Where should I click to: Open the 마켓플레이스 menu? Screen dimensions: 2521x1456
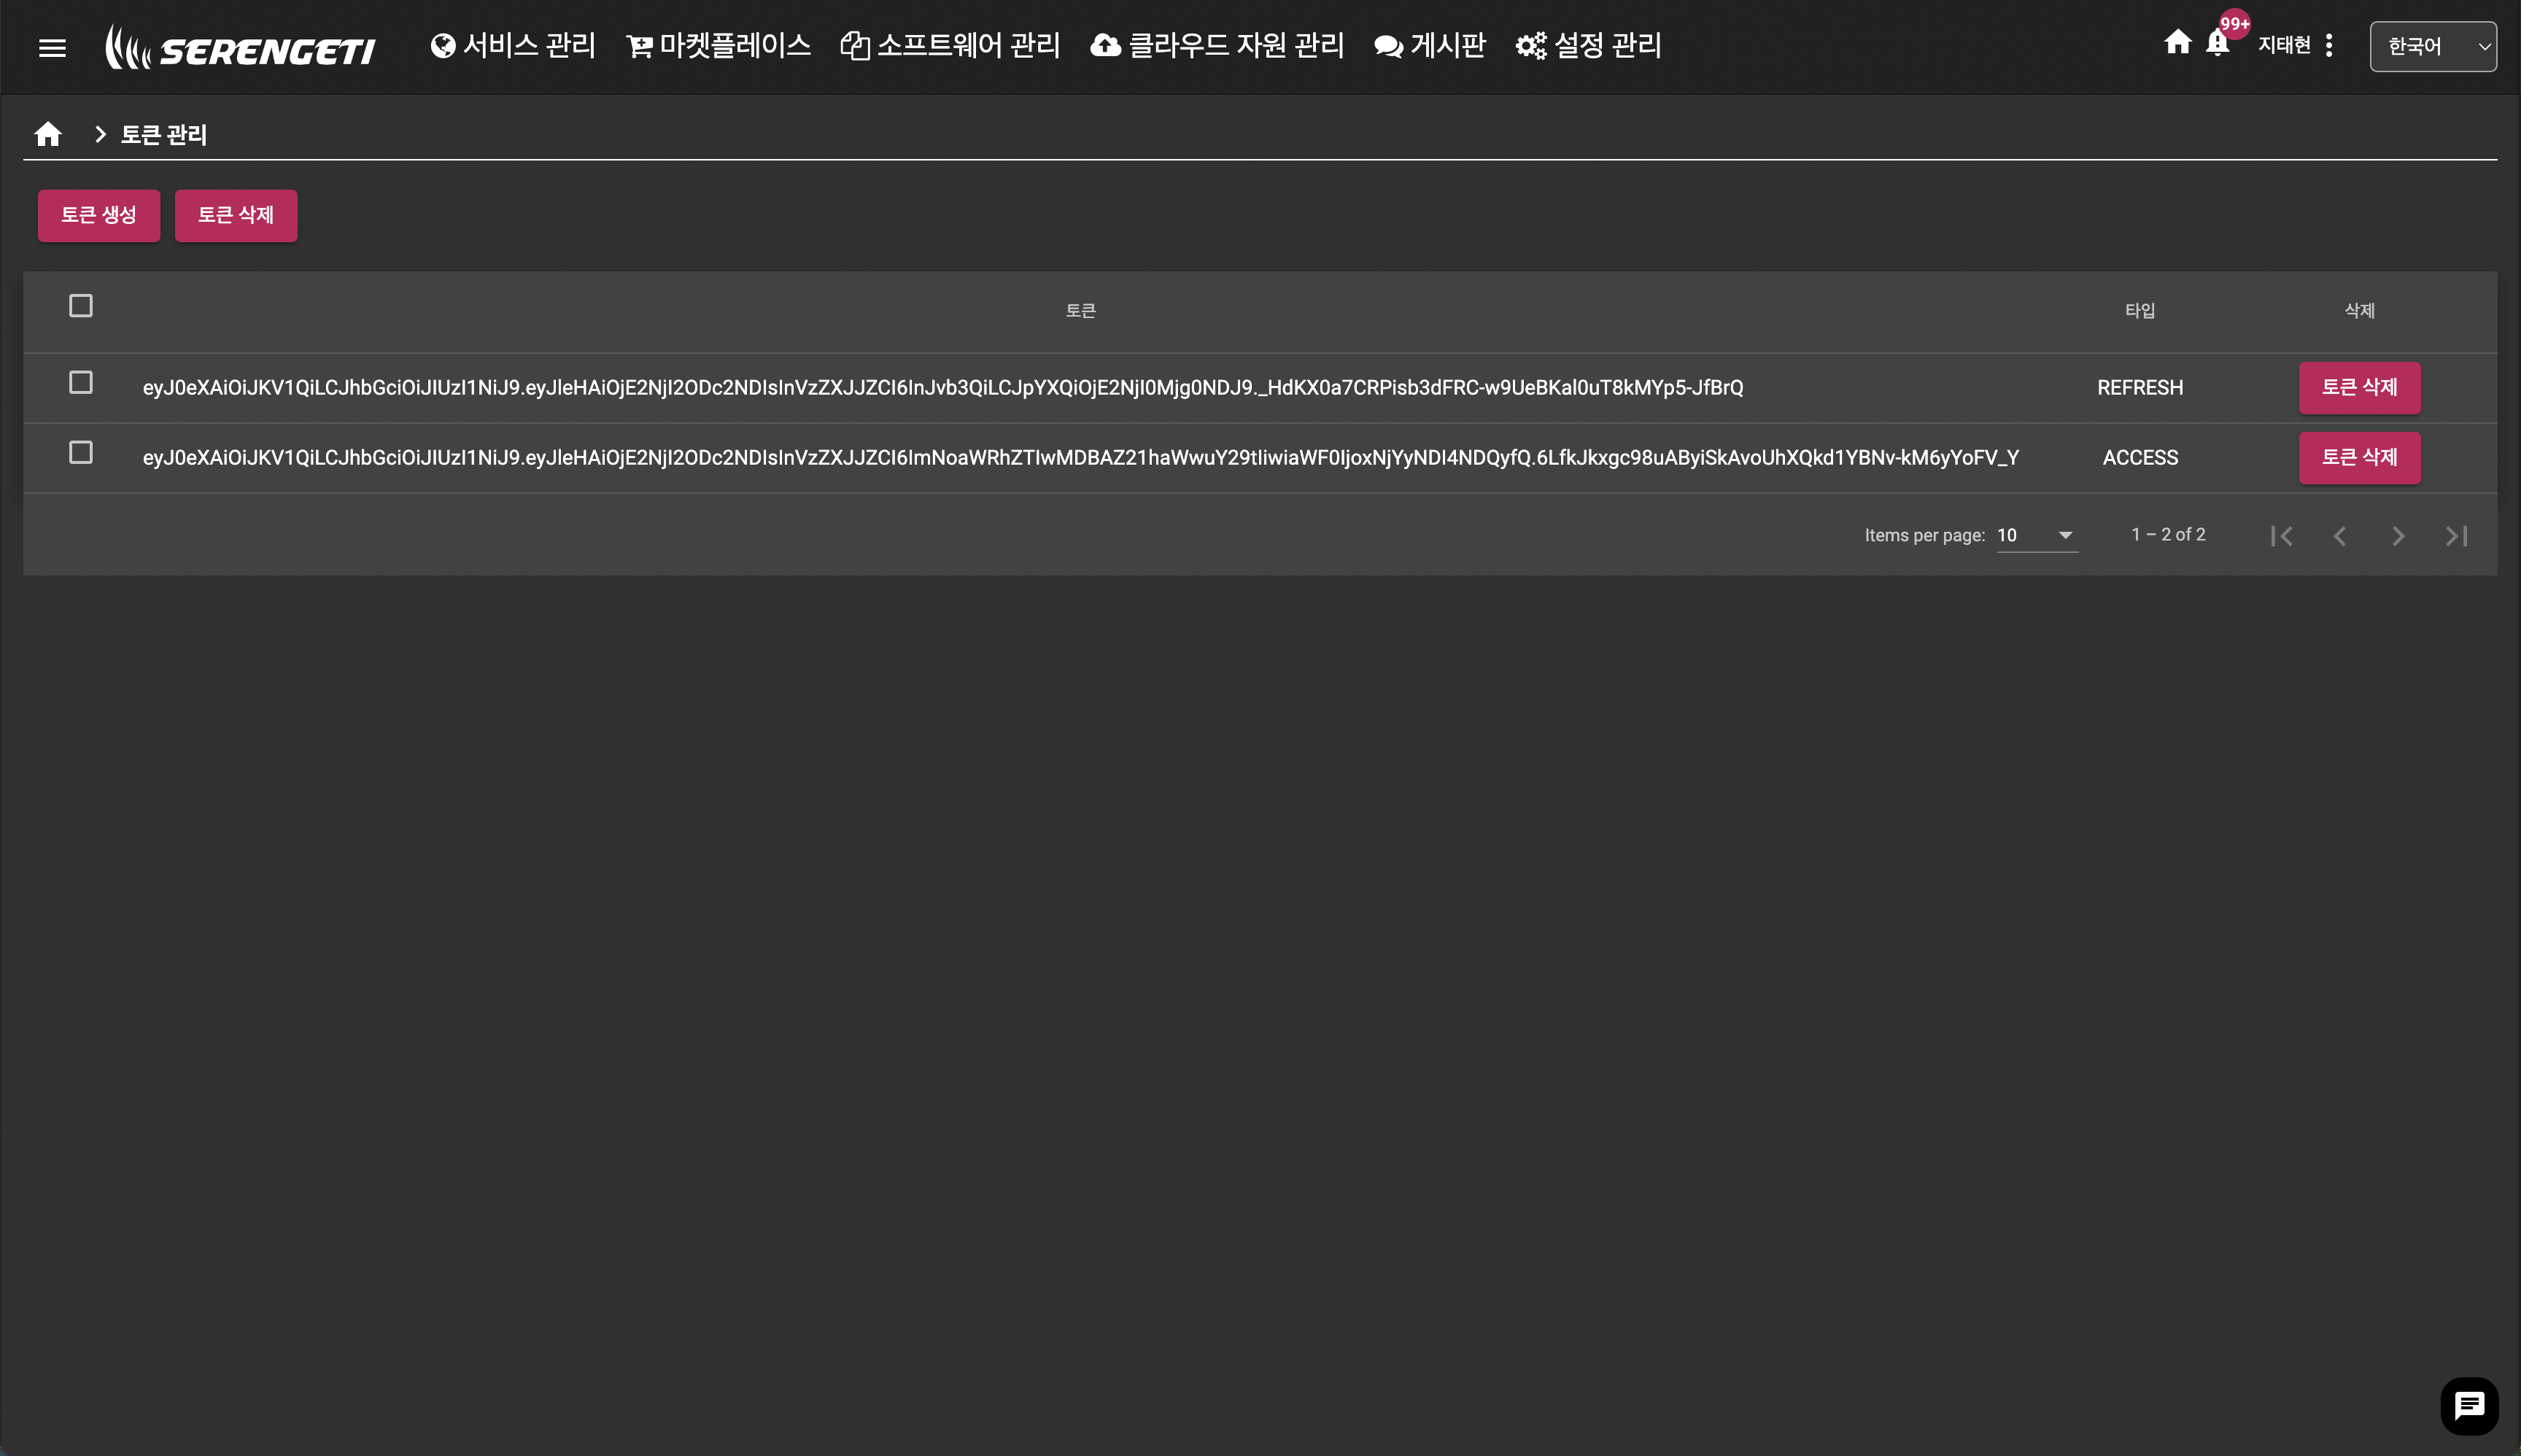[x=718, y=46]
